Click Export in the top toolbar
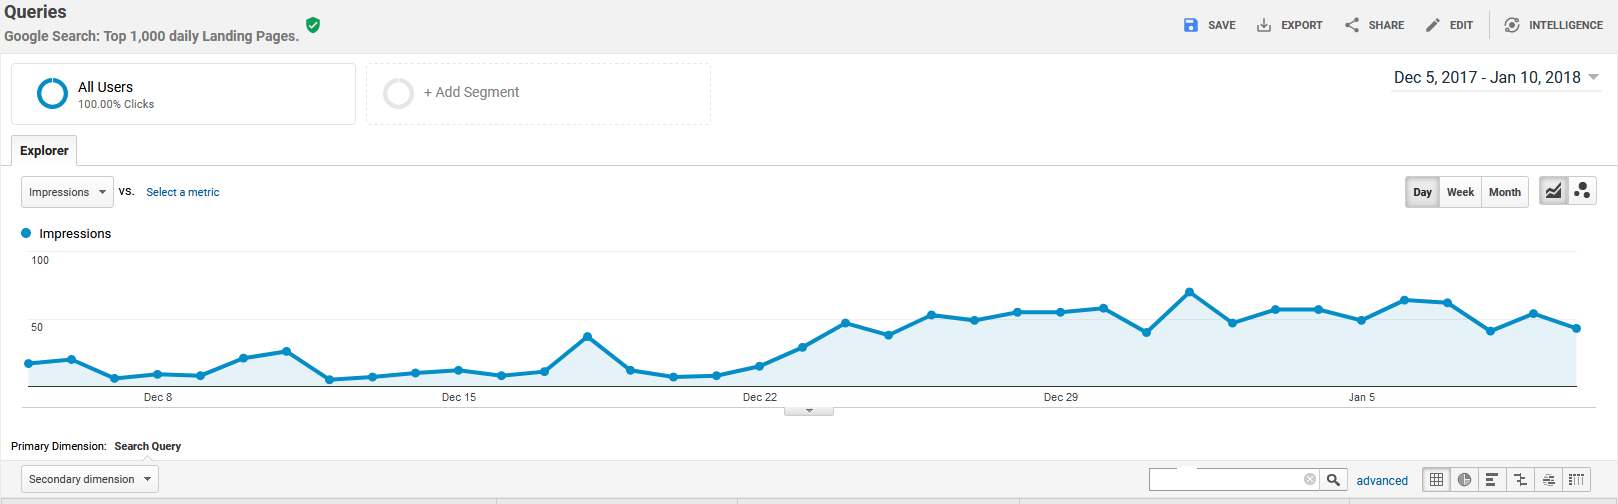This screenshot has height=504, width=1618. 1290,25
